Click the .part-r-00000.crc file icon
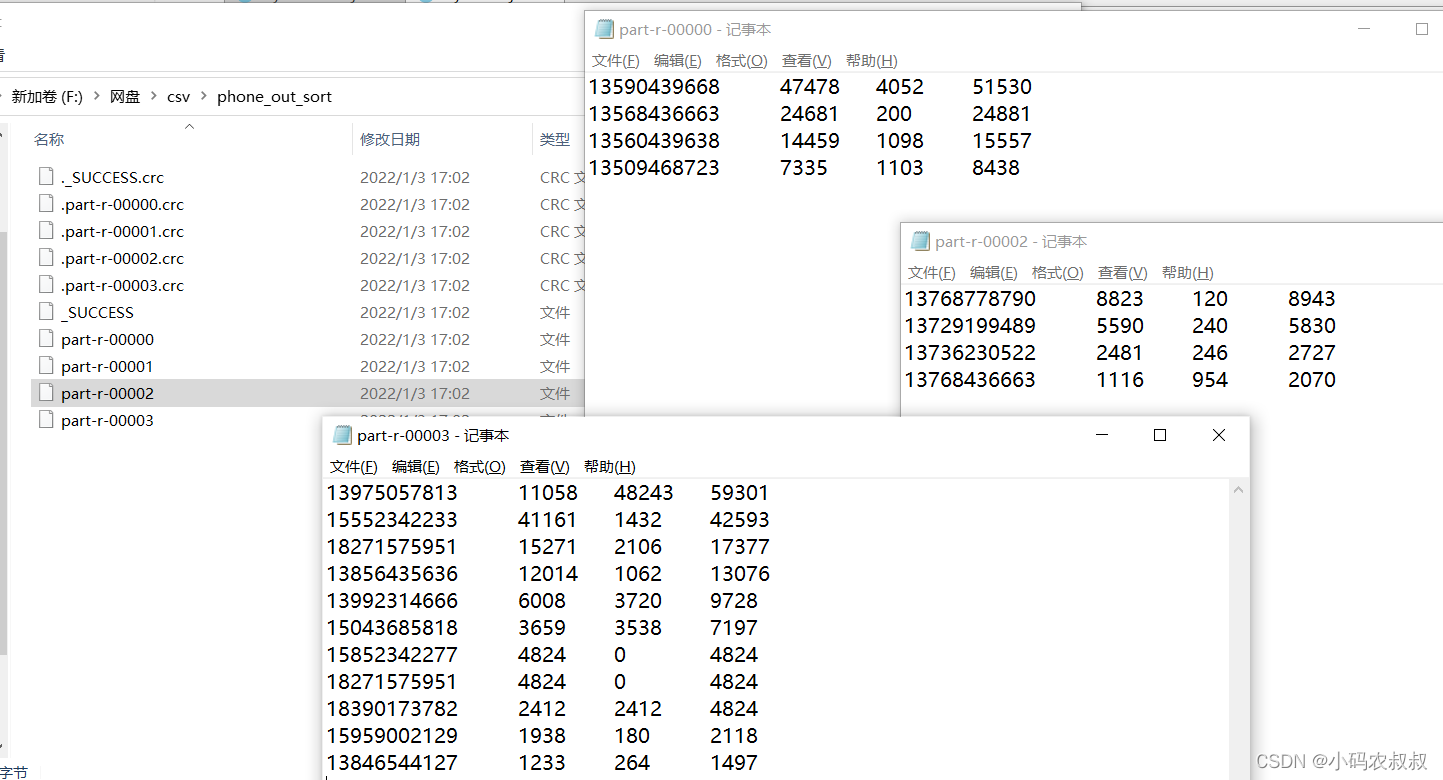The height and width of the screenshot is (780, 1443). pos(45,204)
